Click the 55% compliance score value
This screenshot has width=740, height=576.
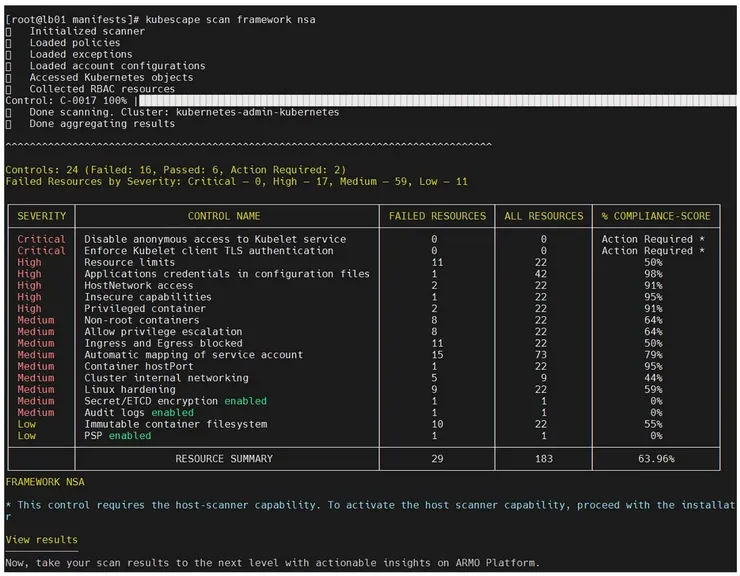coord(653,424)
